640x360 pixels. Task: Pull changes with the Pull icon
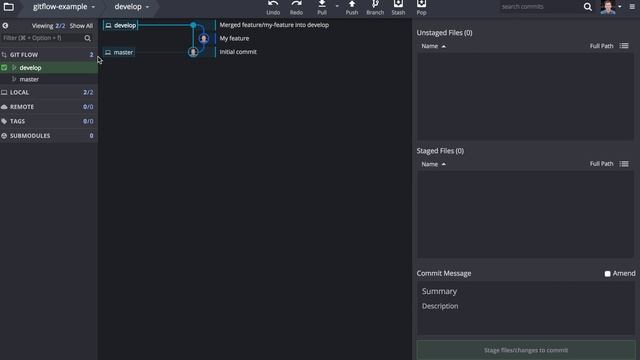point(322,4)
